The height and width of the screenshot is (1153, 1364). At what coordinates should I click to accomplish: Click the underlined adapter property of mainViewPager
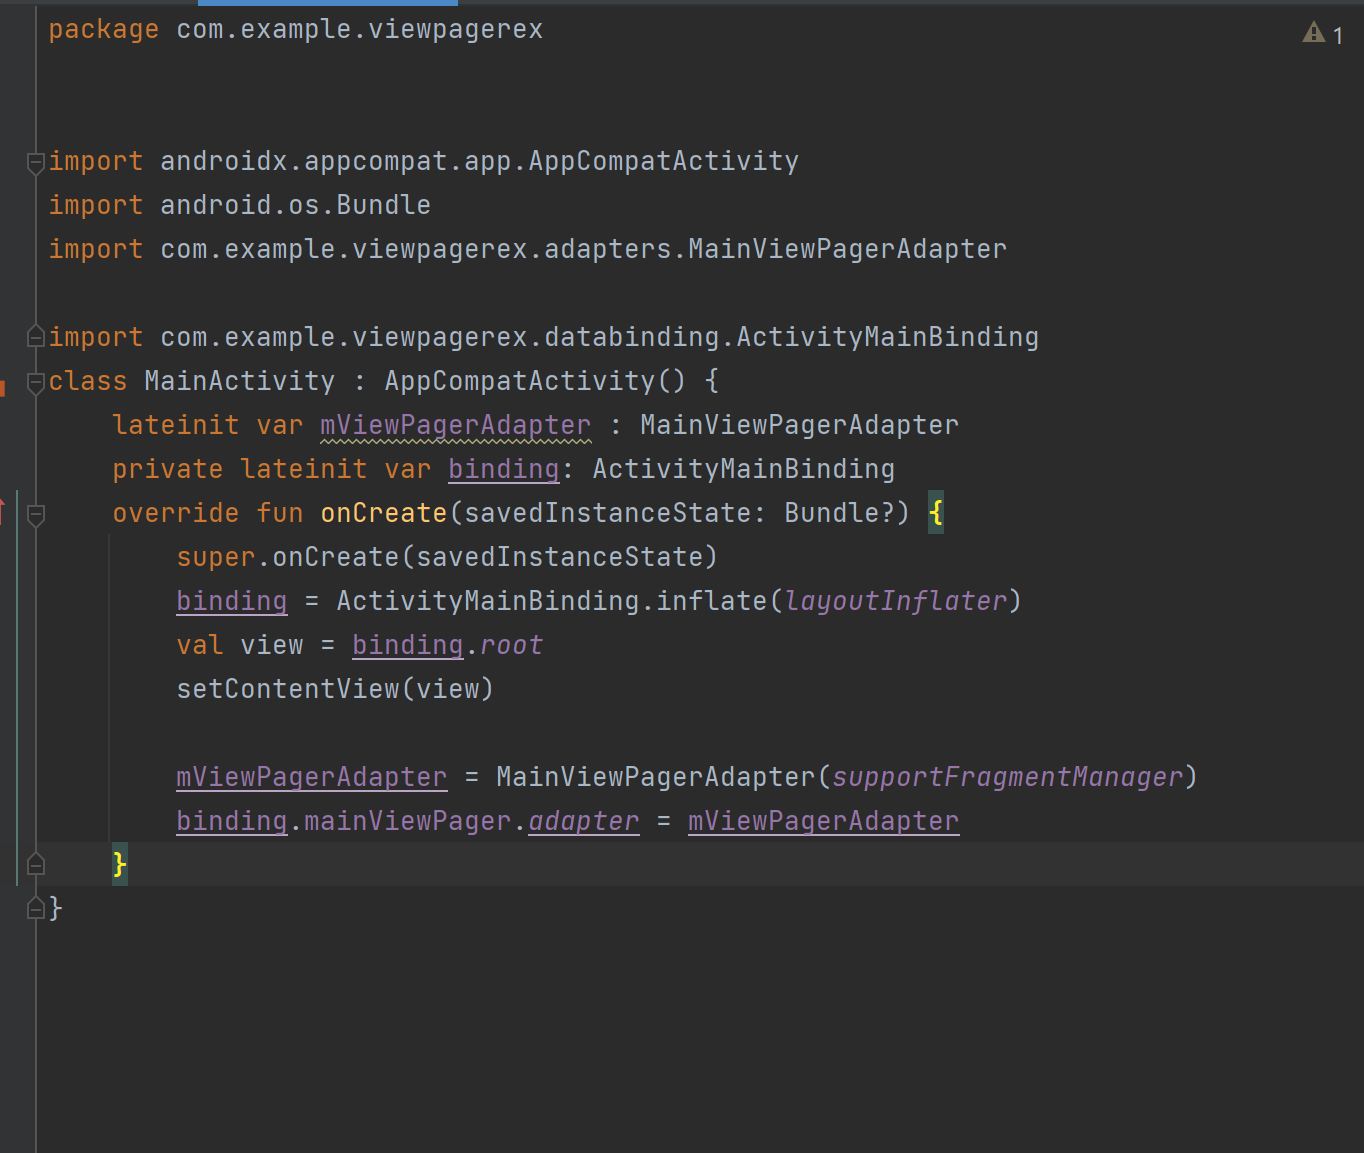tap(583, 821)
